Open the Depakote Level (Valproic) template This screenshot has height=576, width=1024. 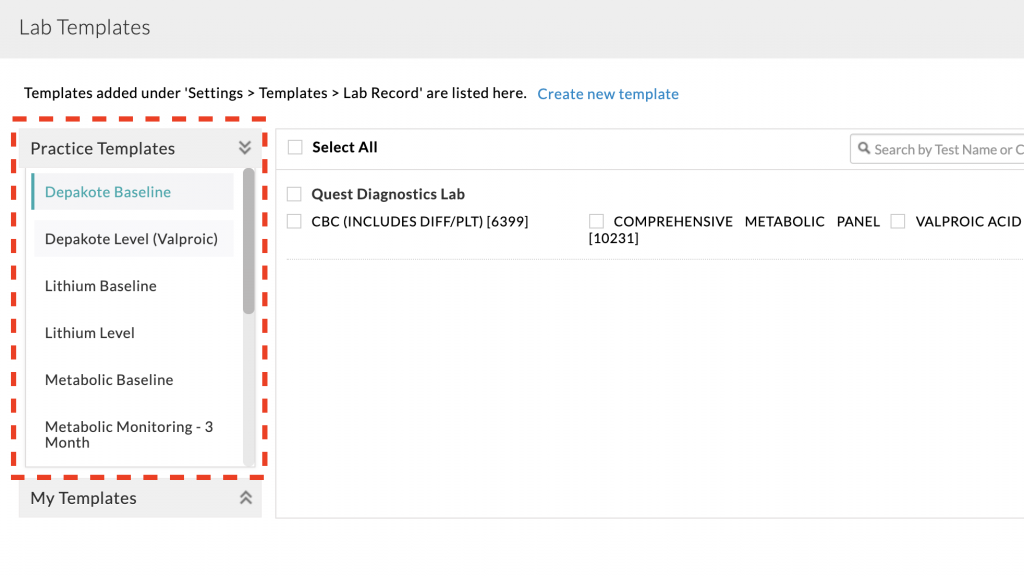pyautogui.click(x=131, y=239)
